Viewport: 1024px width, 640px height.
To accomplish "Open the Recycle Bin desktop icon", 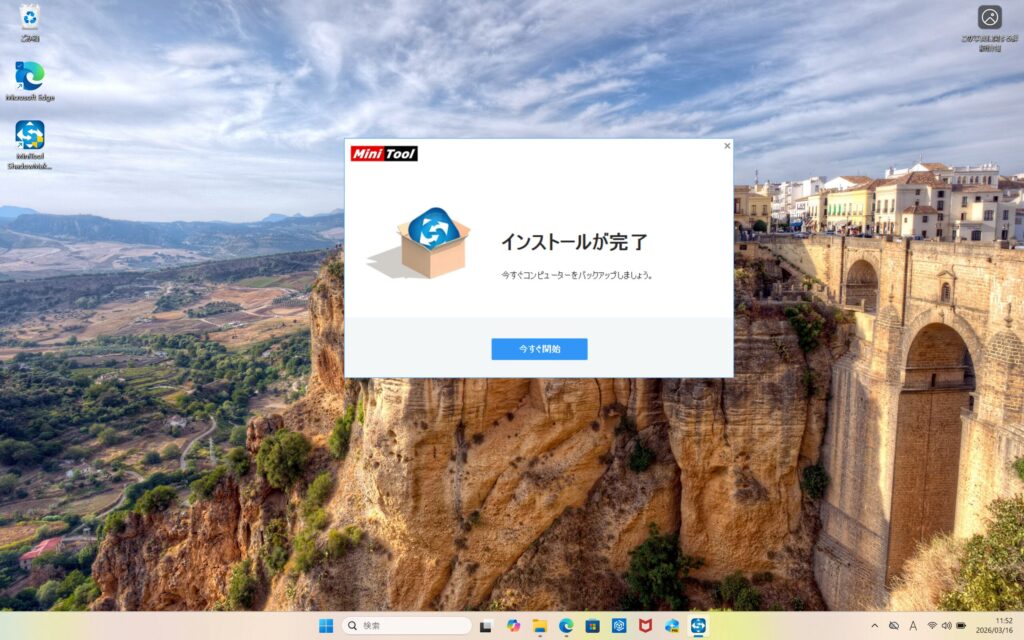I will pos(30,20).
